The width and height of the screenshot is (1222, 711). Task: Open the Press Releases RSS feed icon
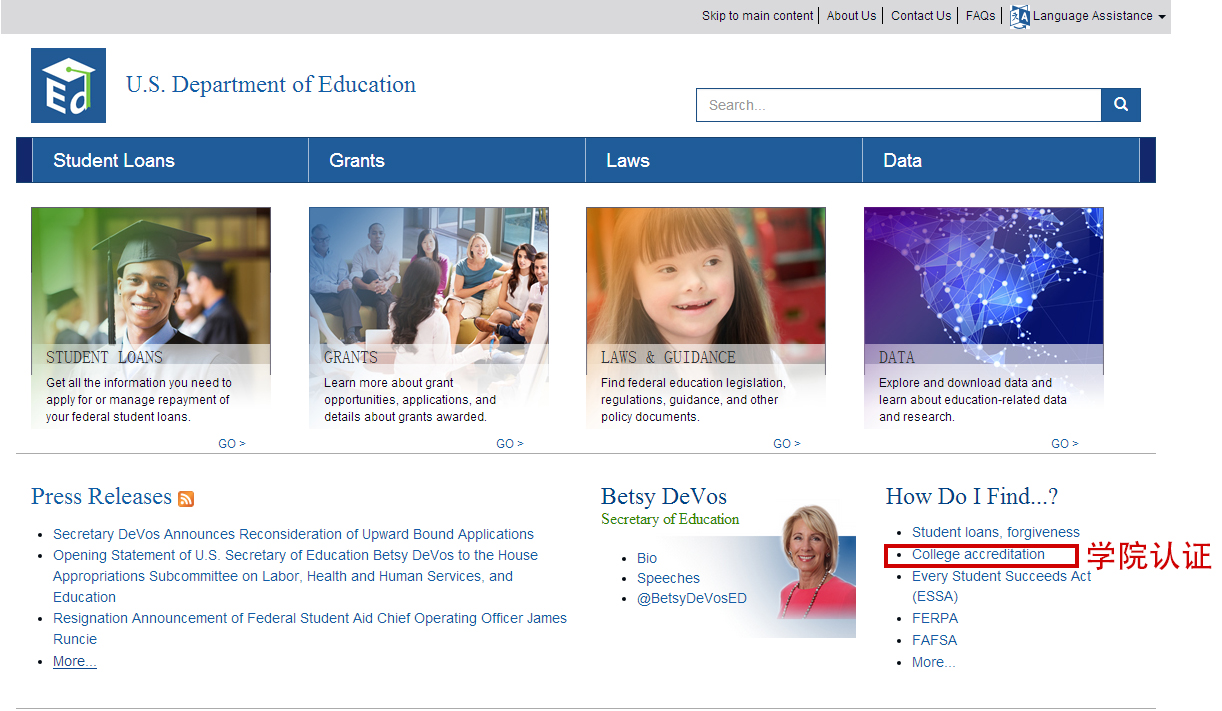(186, 499)
